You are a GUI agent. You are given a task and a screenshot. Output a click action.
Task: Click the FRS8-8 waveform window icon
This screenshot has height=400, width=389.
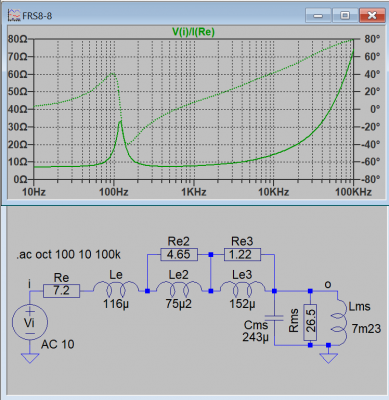[x=14, y=15]
